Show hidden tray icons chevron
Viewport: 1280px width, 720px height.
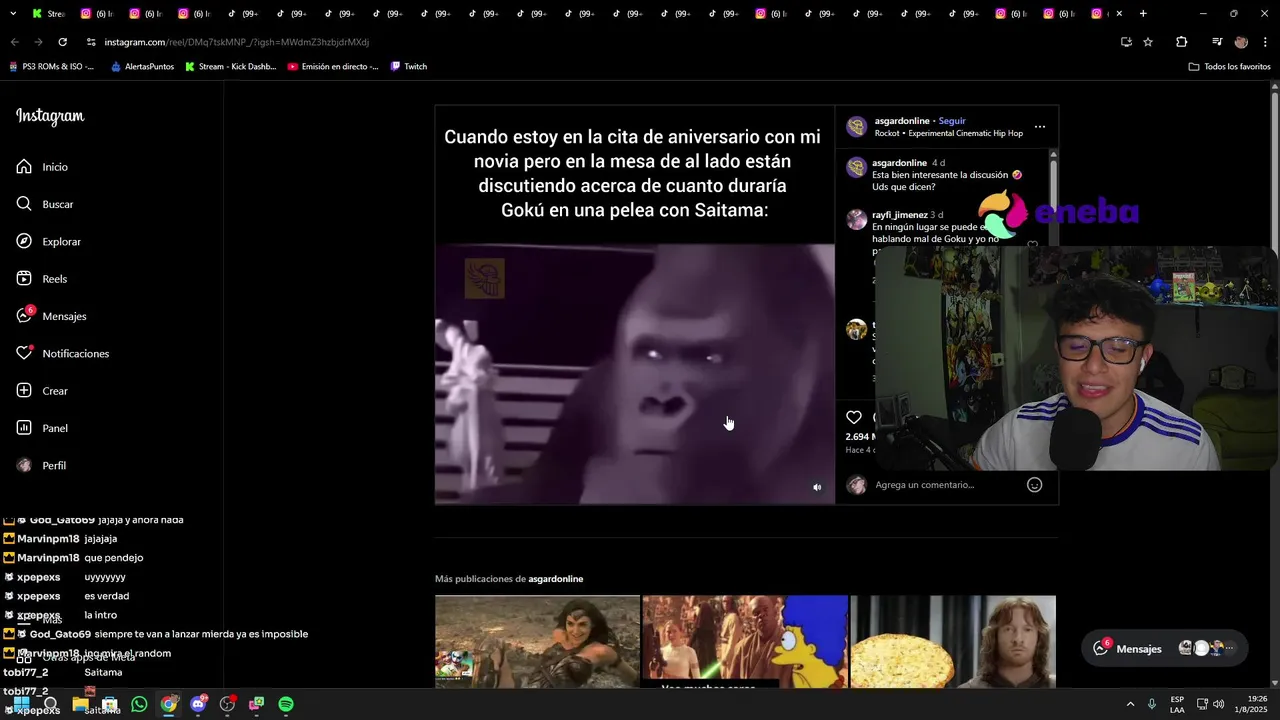[x=1130, y=704]
